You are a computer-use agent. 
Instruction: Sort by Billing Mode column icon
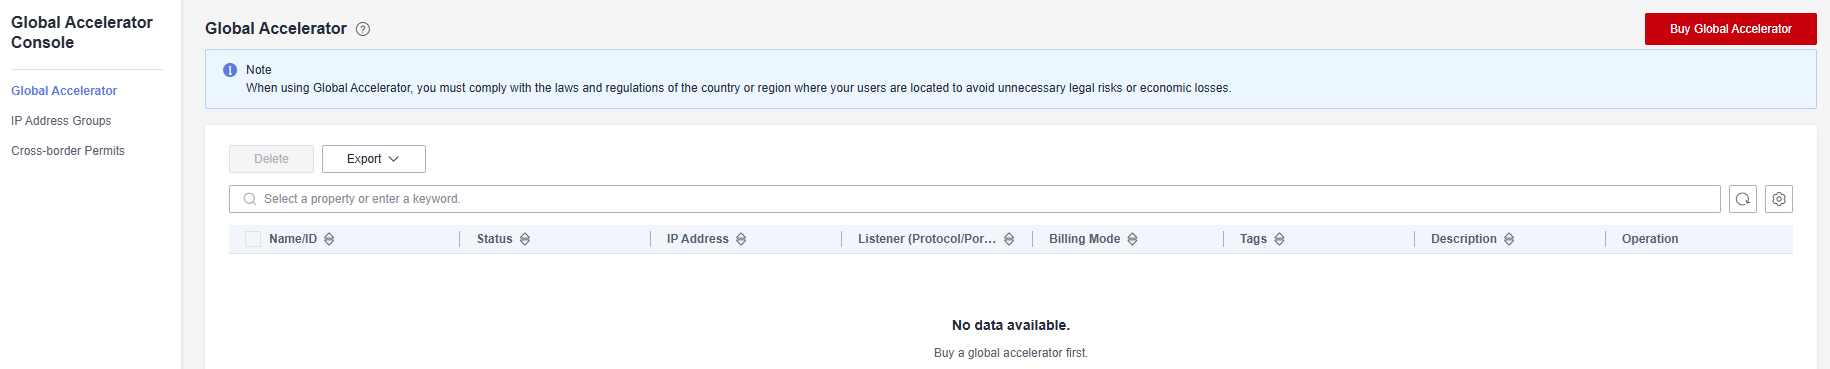(1133, 239)
